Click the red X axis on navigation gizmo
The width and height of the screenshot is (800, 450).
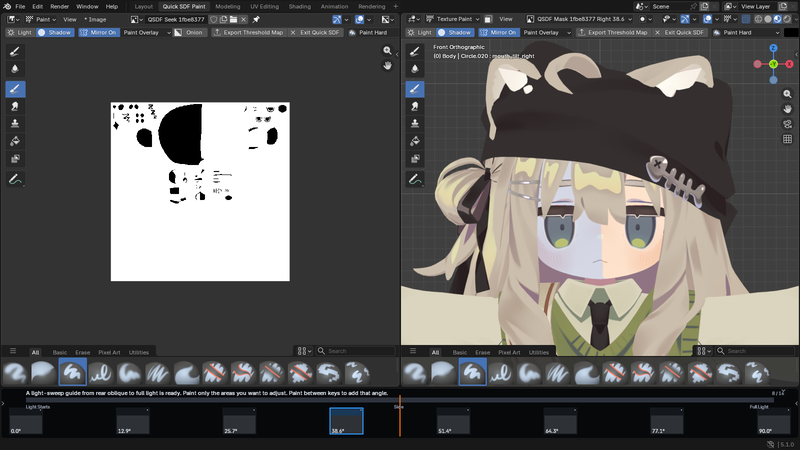click(789, 64)
